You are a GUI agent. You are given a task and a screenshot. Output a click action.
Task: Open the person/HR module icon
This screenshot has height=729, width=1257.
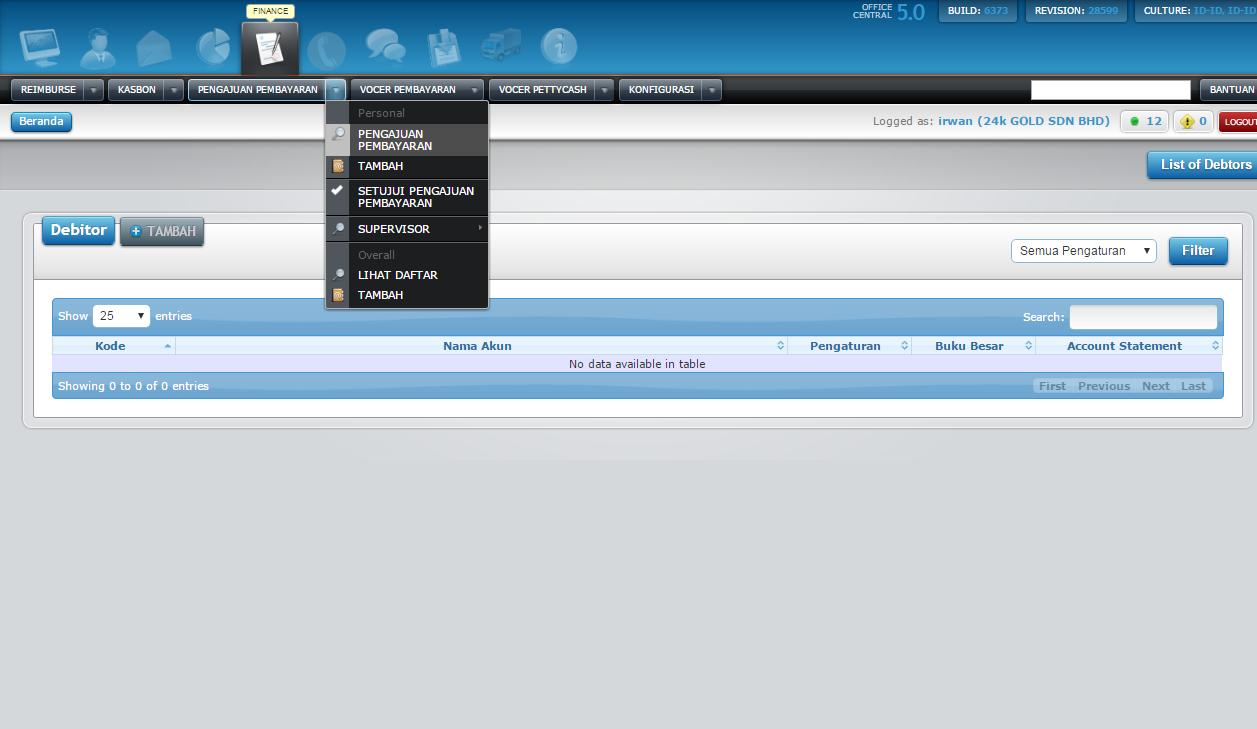(98, 47)
